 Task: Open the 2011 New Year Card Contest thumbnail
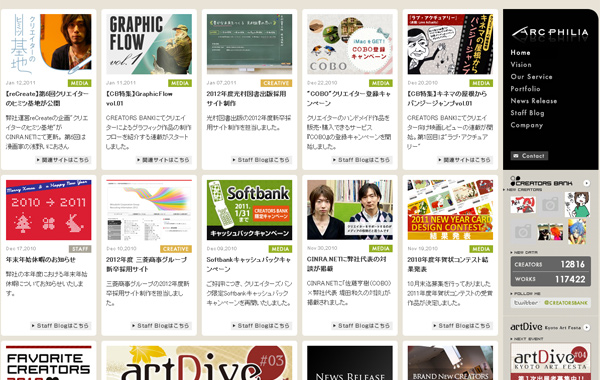point(450,210)
